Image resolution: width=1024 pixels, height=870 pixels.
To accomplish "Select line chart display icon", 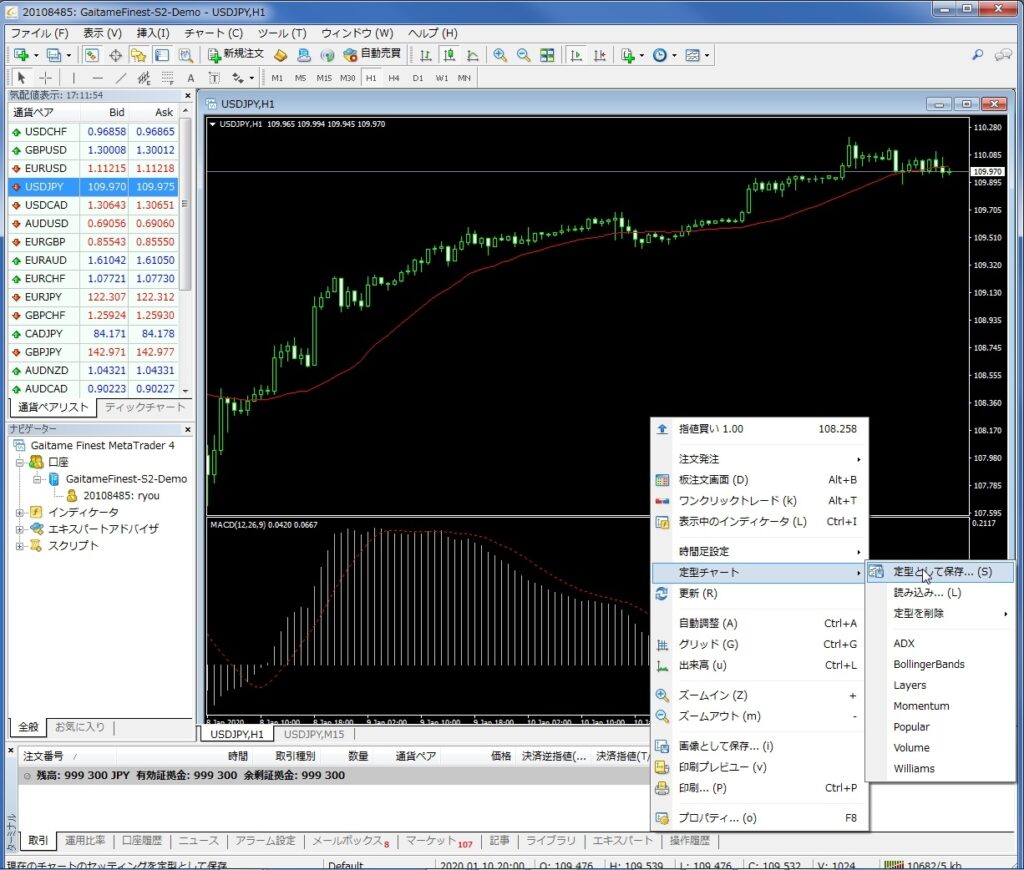I will point(472,55).
